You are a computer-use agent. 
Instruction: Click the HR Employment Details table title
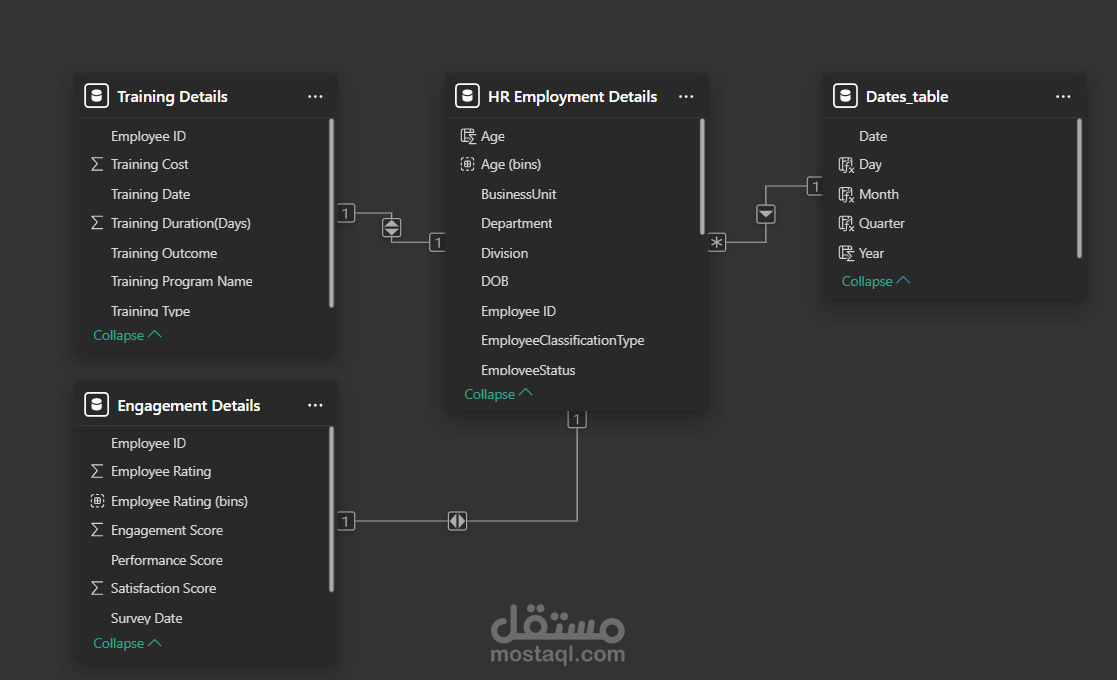(x=572, y=96)
